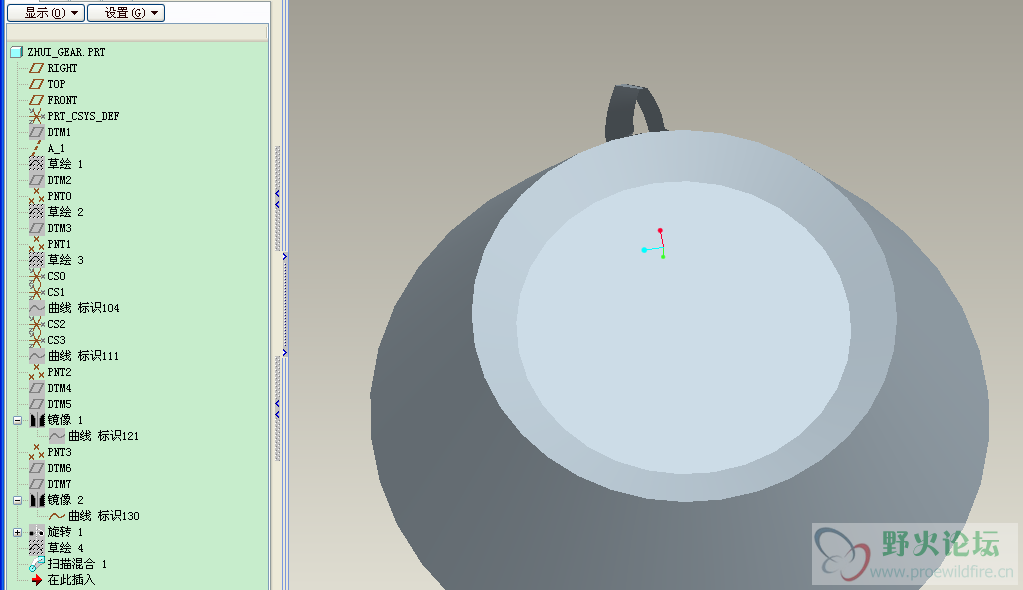Click the 镜像 2 mirror feature icon
The height and width of the screenshot is (590, 1023).
(37, 500)
